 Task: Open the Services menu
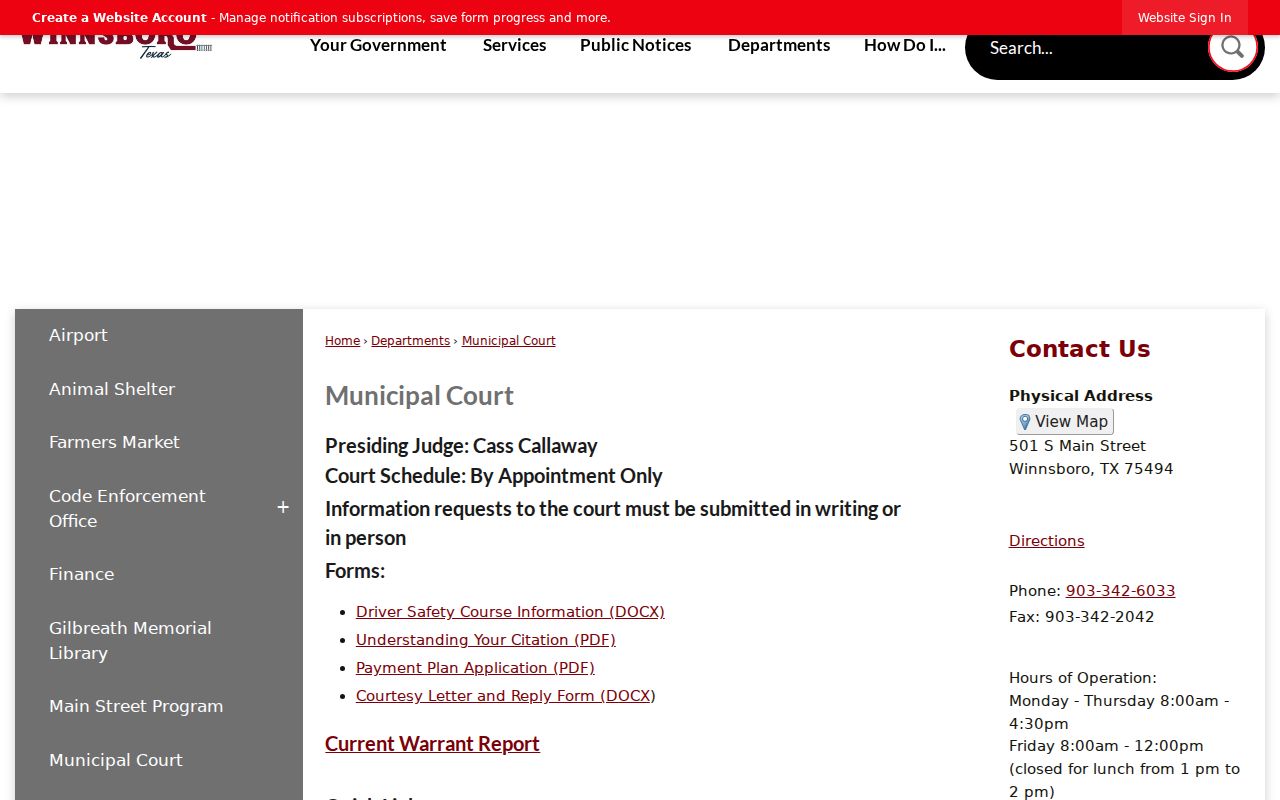coord(514,45)
